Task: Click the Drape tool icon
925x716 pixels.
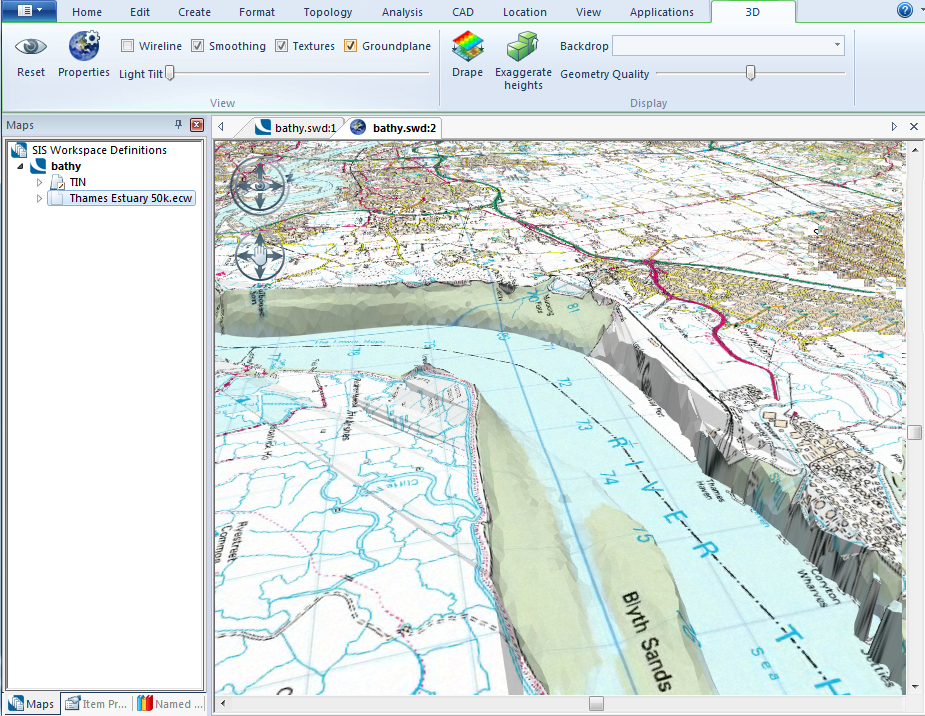Action: pyautogui.click(x=467, y=47)
